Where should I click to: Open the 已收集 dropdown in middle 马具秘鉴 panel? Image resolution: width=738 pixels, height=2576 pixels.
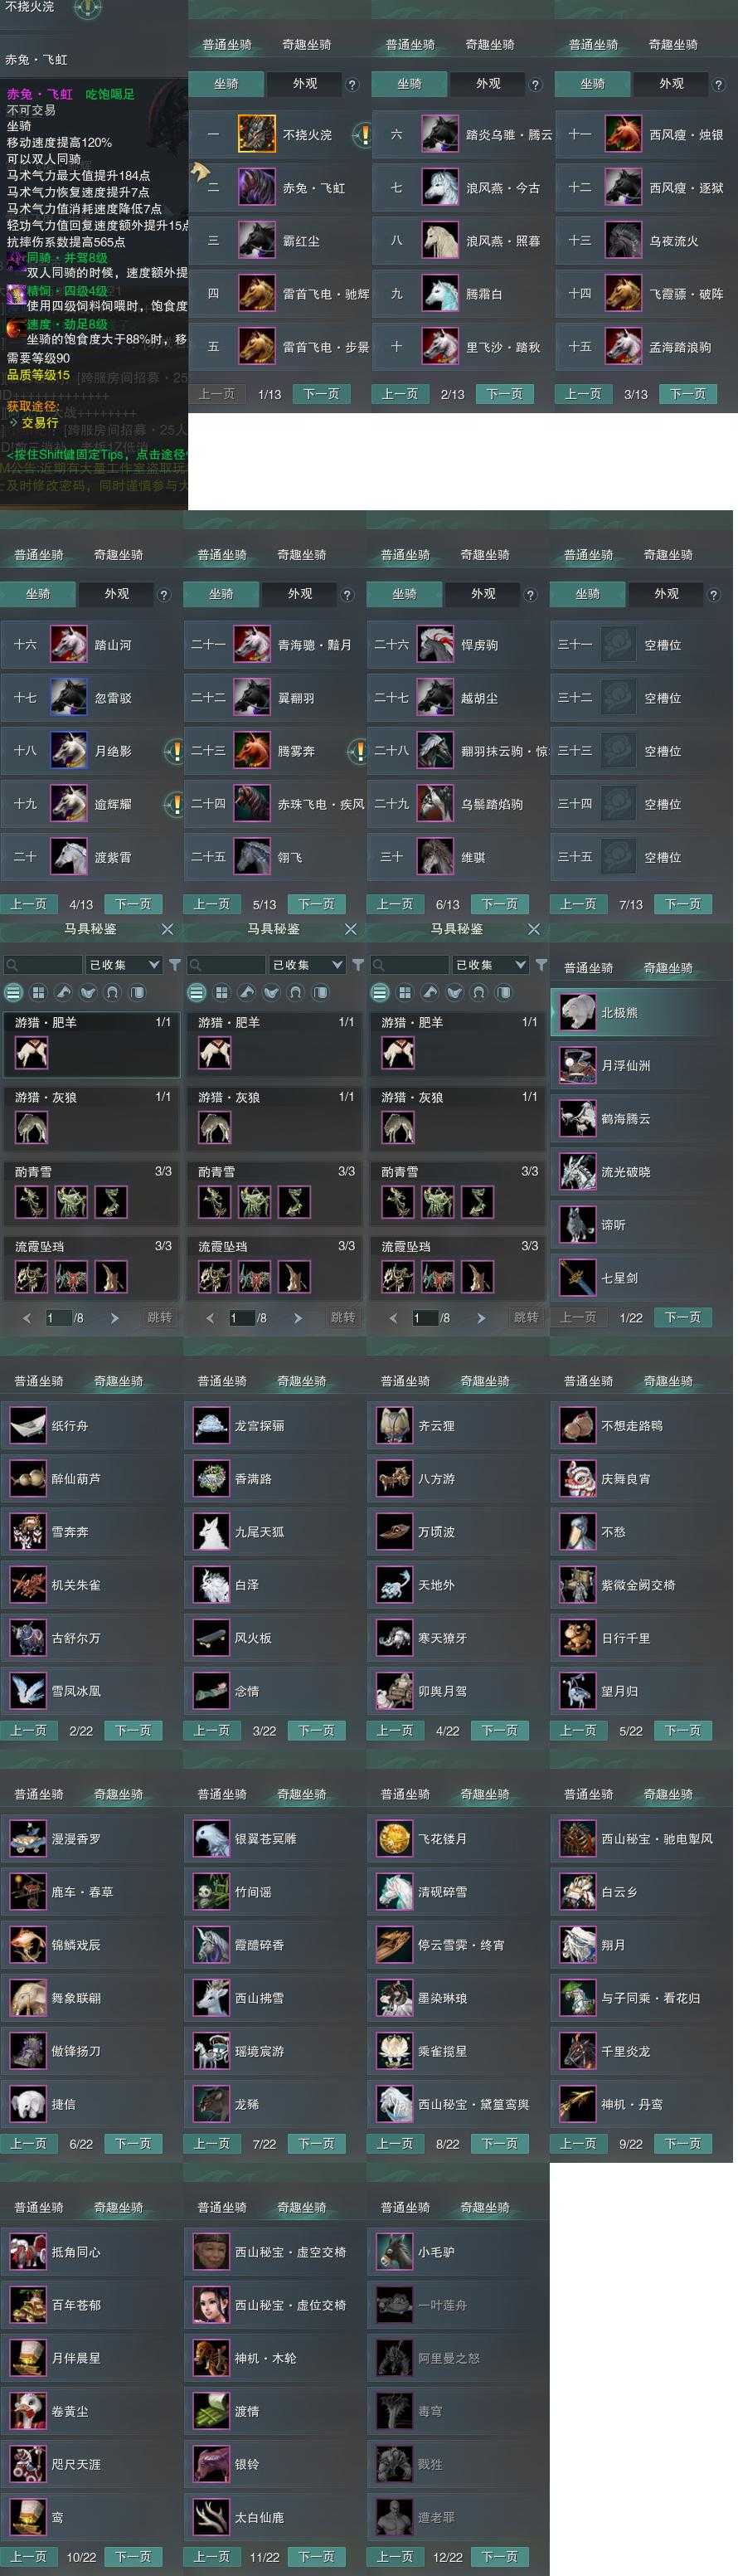pos(307,965)
